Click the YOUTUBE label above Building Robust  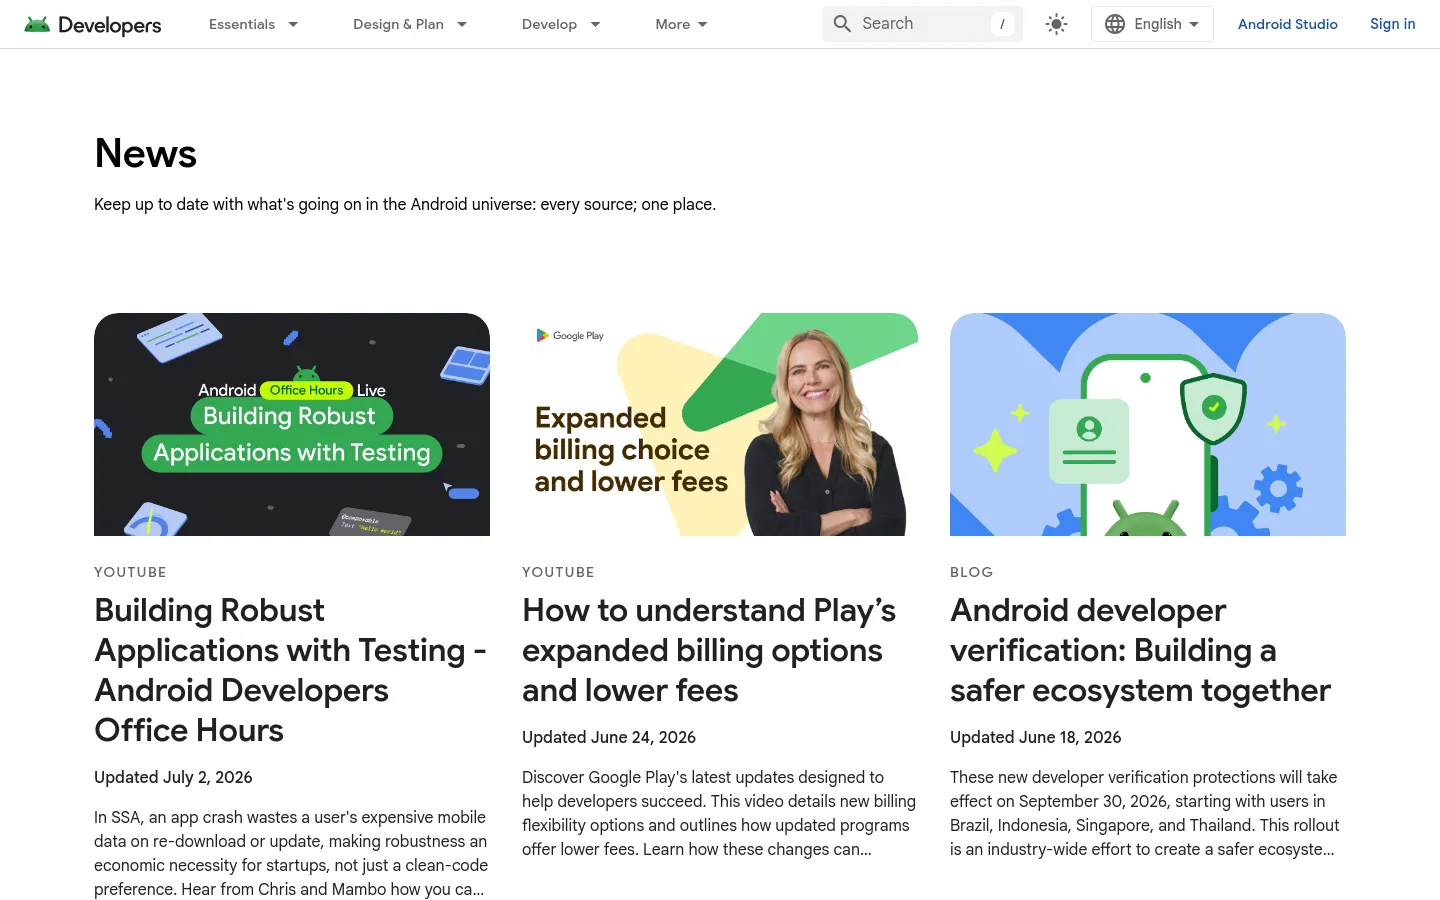tap(130, 572)
